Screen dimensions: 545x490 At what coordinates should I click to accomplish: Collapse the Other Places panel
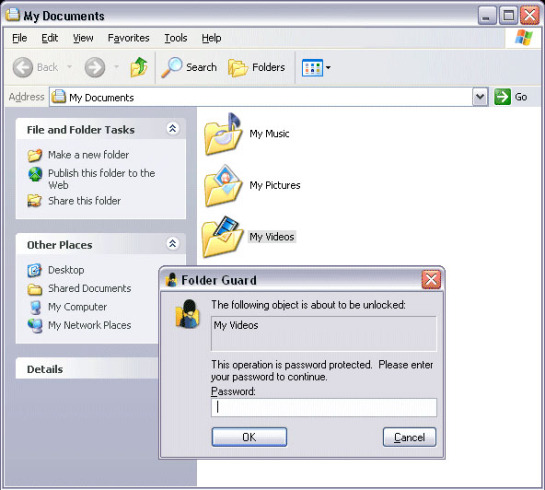[172, 244]
